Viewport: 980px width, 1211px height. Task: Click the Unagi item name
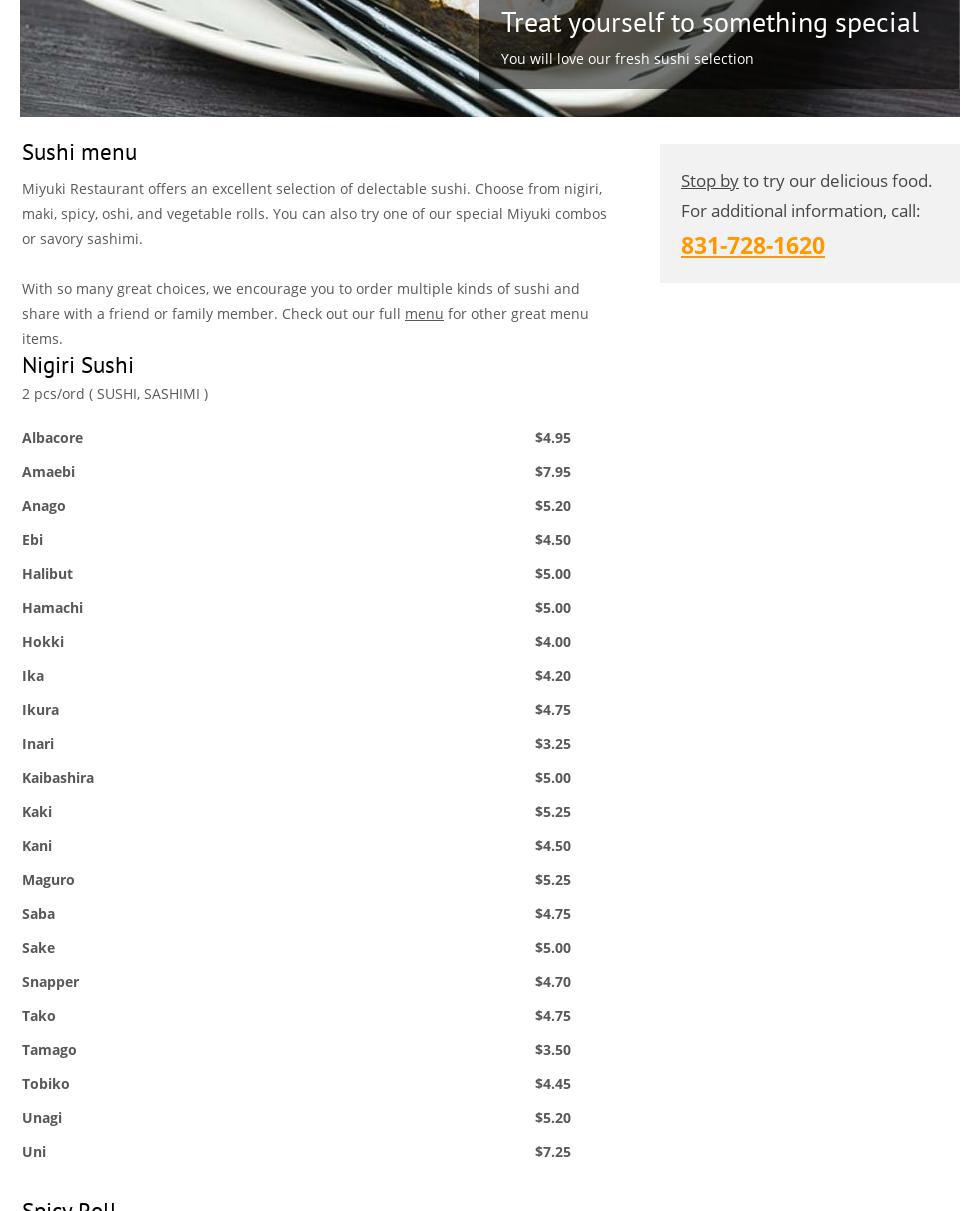(42, 1118)
